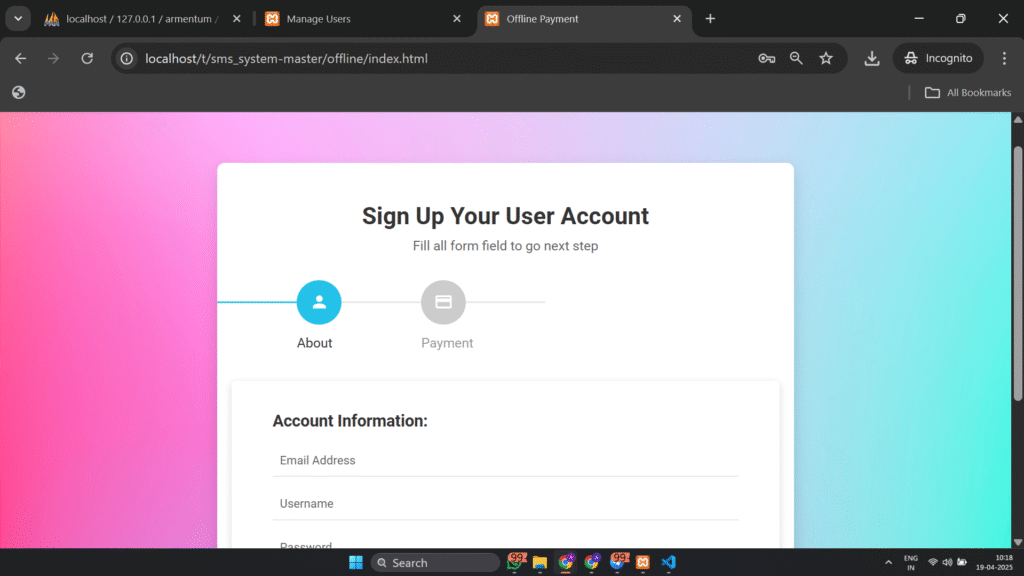View site information icon in address bar
1024x576 pixels.
tap(127, 58)
